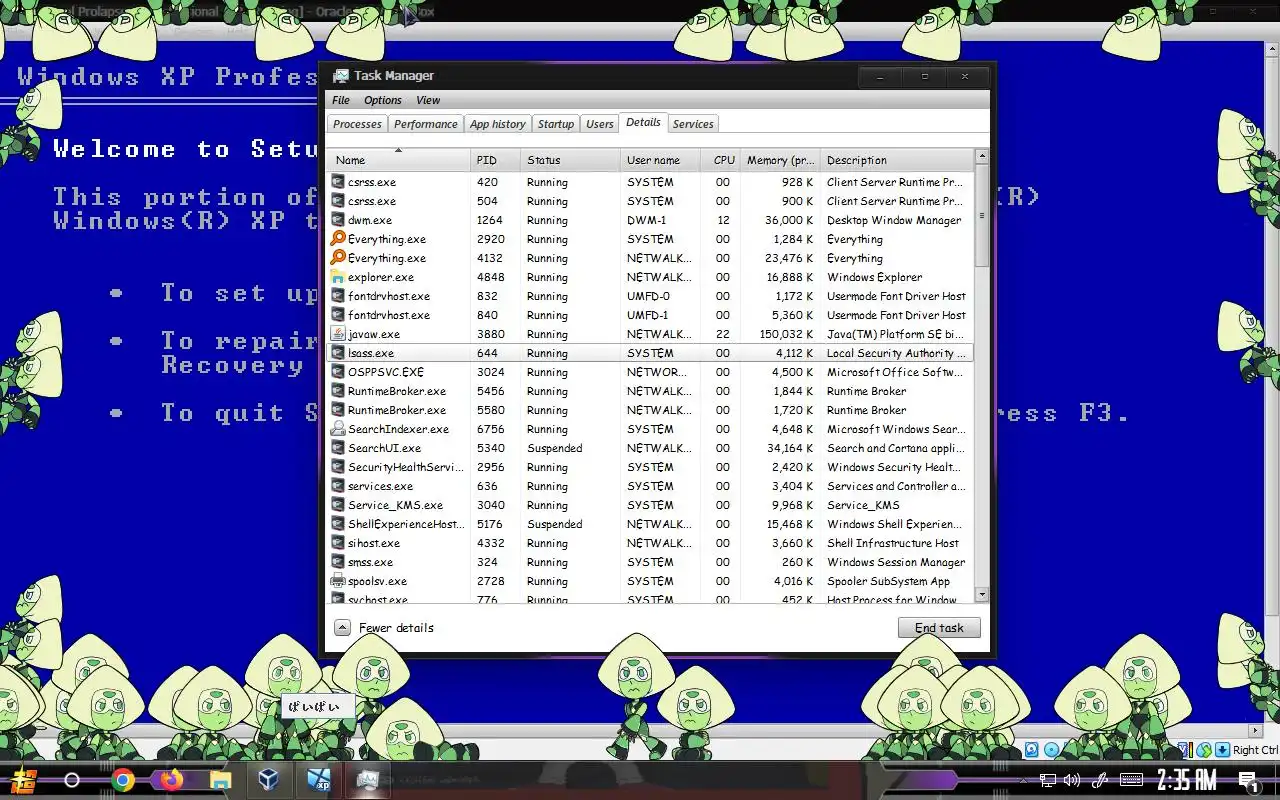Launch Firefox from the taskbar
The width and height of the screenshot is (1280, 800).
pyautogui.click(x=172, y=780)
